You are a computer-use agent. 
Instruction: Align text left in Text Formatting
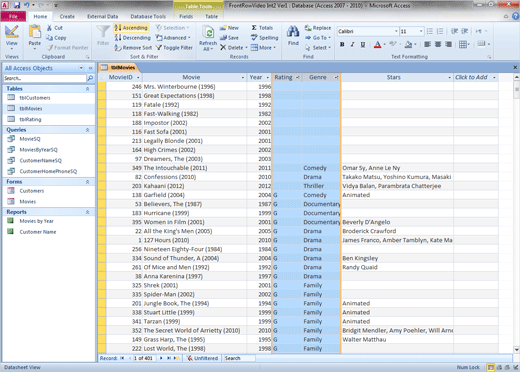click(x=427, y=44)
